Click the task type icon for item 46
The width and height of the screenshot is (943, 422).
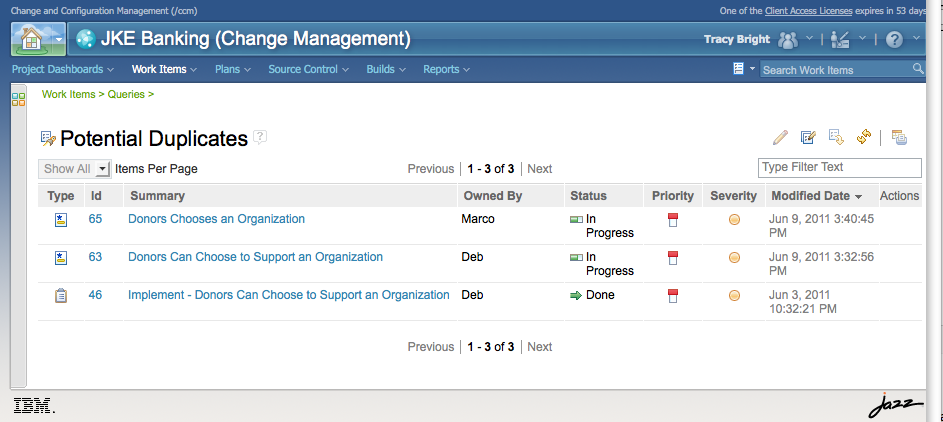[61, 296]
